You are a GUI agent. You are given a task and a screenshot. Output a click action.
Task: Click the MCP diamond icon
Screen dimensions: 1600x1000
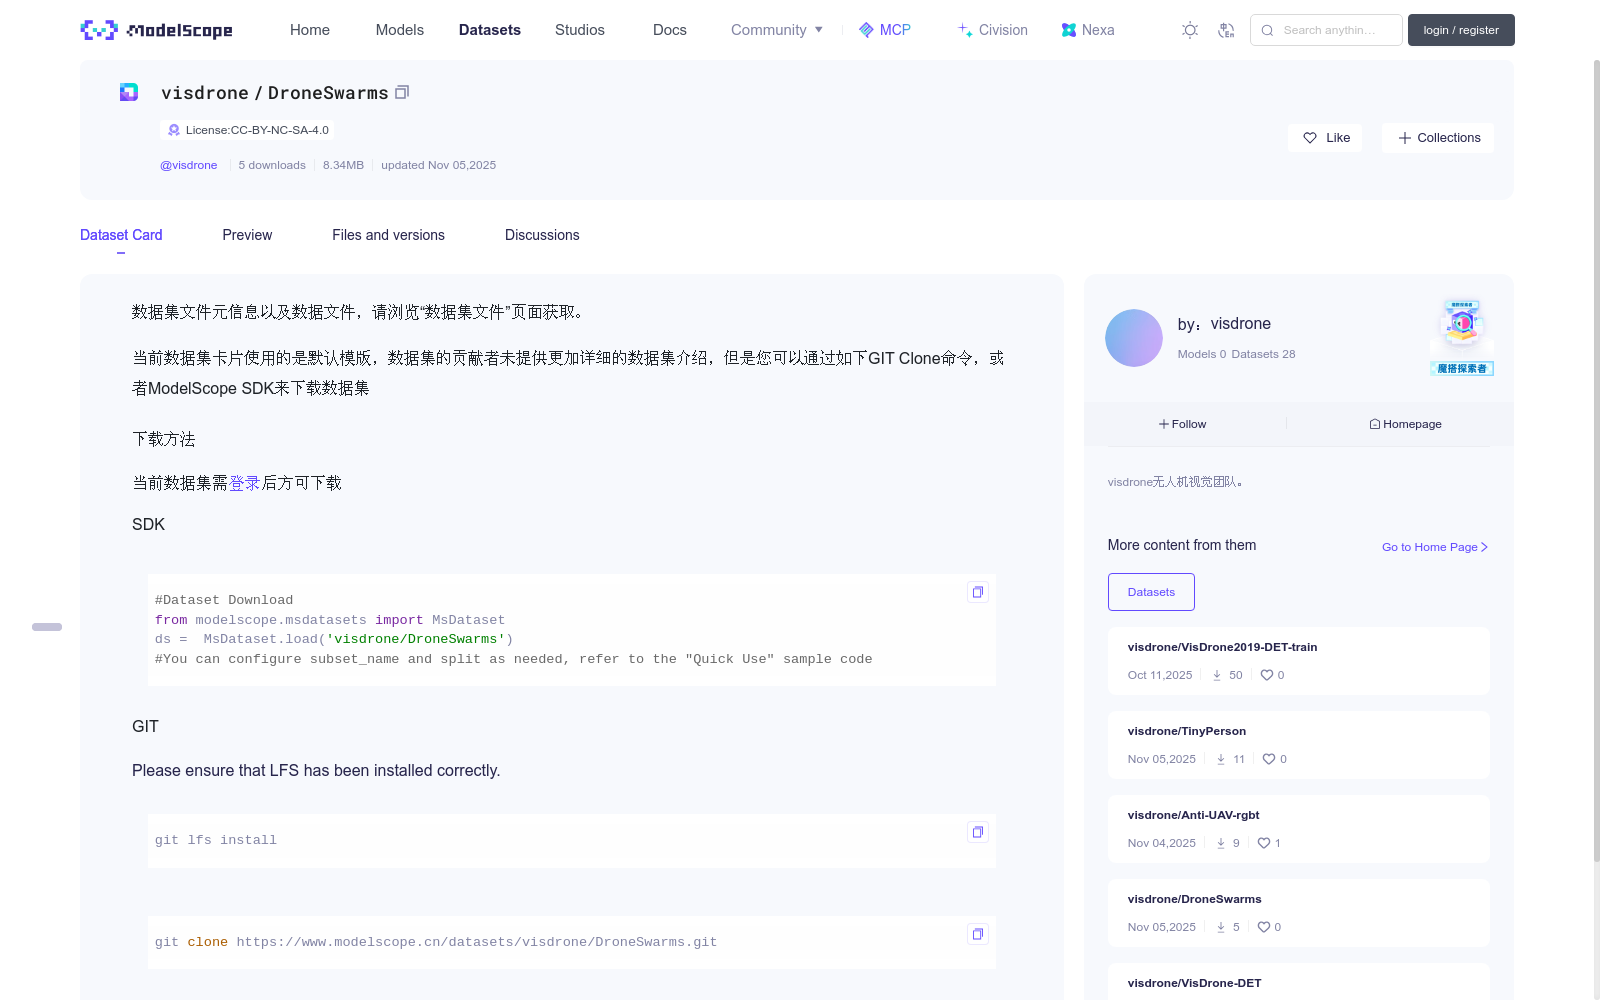[x=866, y=30]
